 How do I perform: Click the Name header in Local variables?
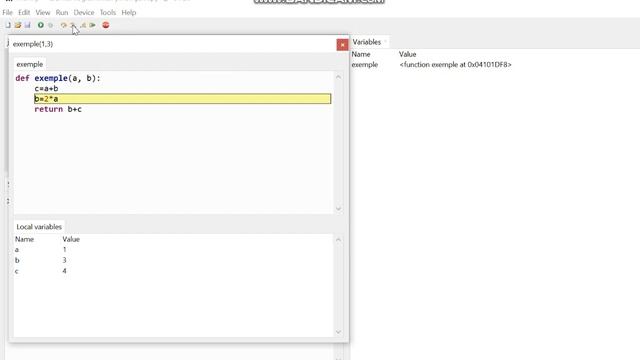tap(24, 239)
